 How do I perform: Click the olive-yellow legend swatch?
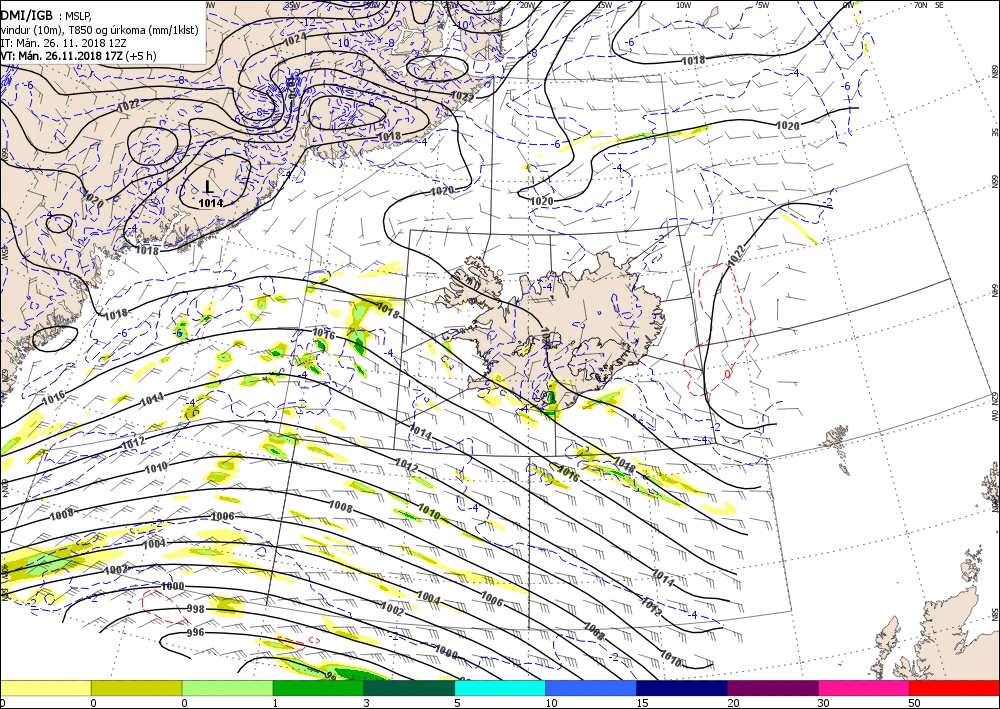pyautogui.click(x=136, y=688)
